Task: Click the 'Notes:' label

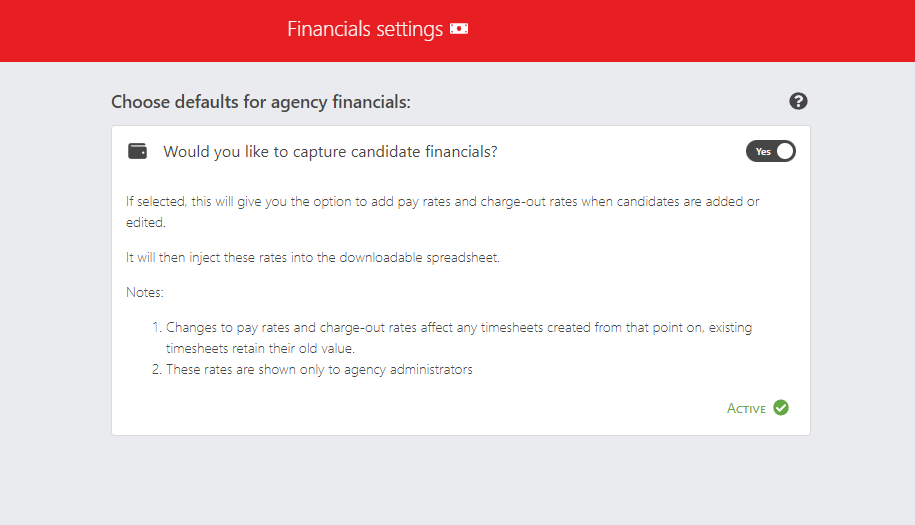Action: (x=145, y=292)
